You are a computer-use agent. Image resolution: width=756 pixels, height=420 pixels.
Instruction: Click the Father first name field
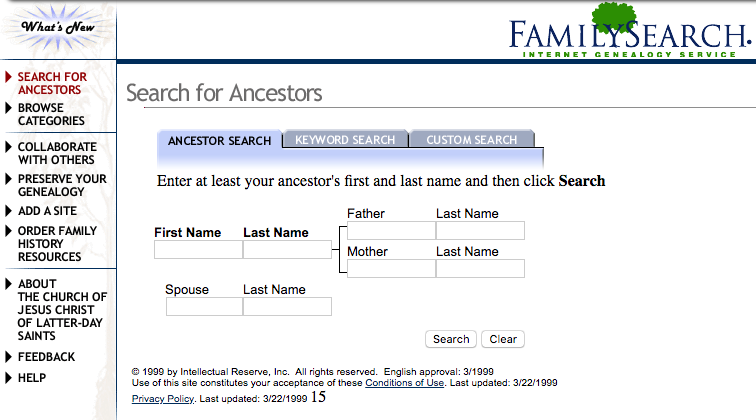tap(391, 231)
